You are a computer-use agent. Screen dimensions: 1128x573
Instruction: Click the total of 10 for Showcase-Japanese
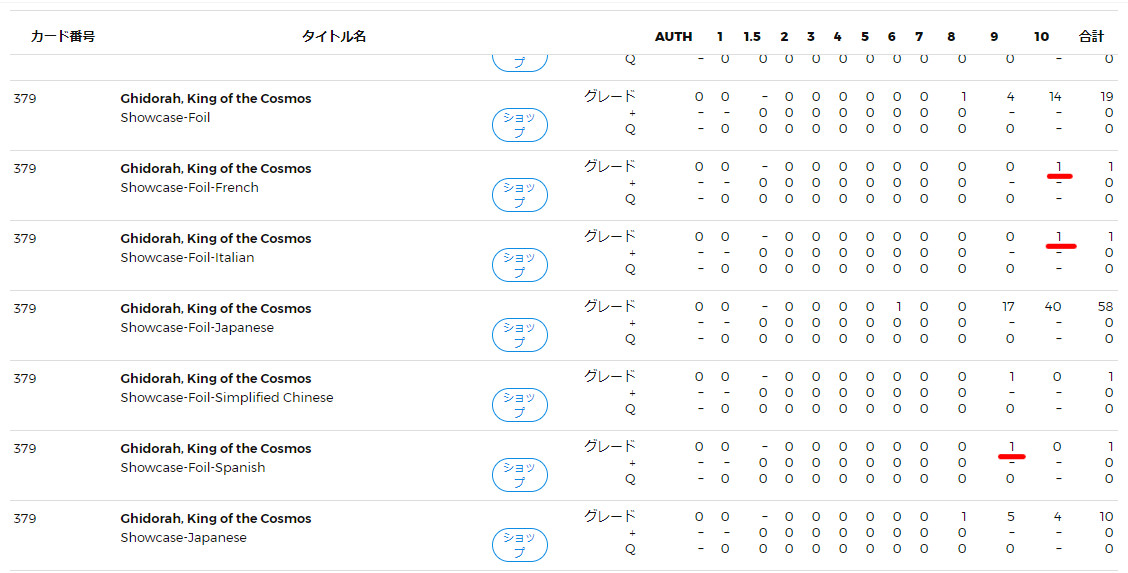[1106, 517]
